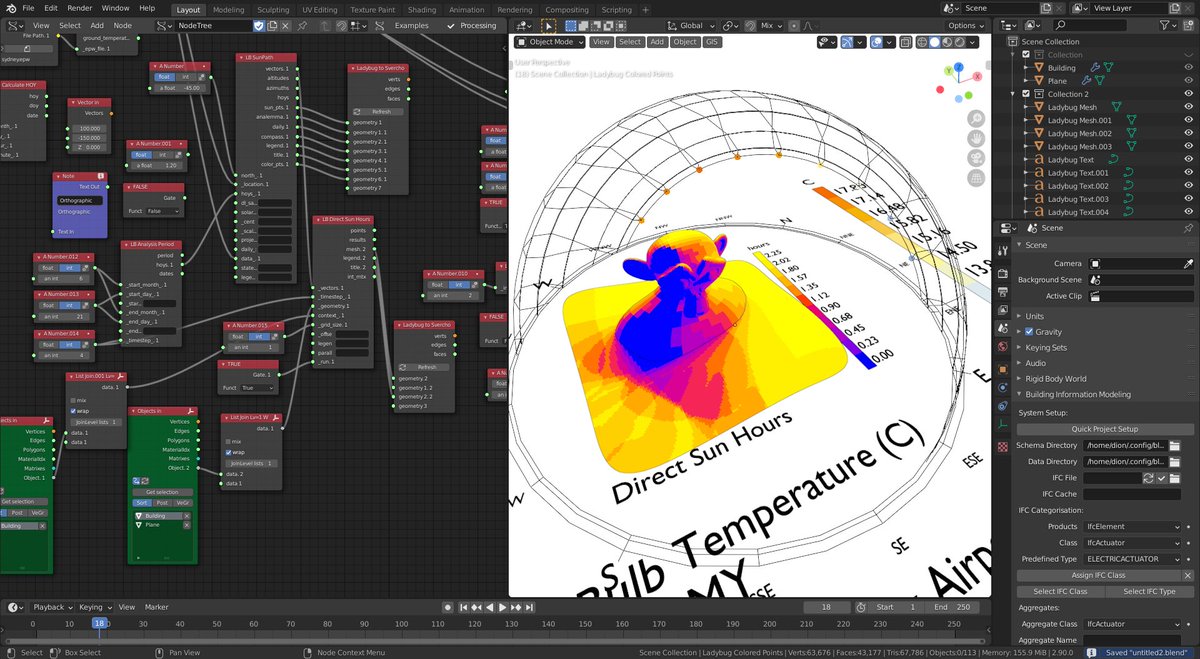Toggle Collection 2 exclude checkbox
Screen dimensions: 1200x659
[x=1026, y=93]
